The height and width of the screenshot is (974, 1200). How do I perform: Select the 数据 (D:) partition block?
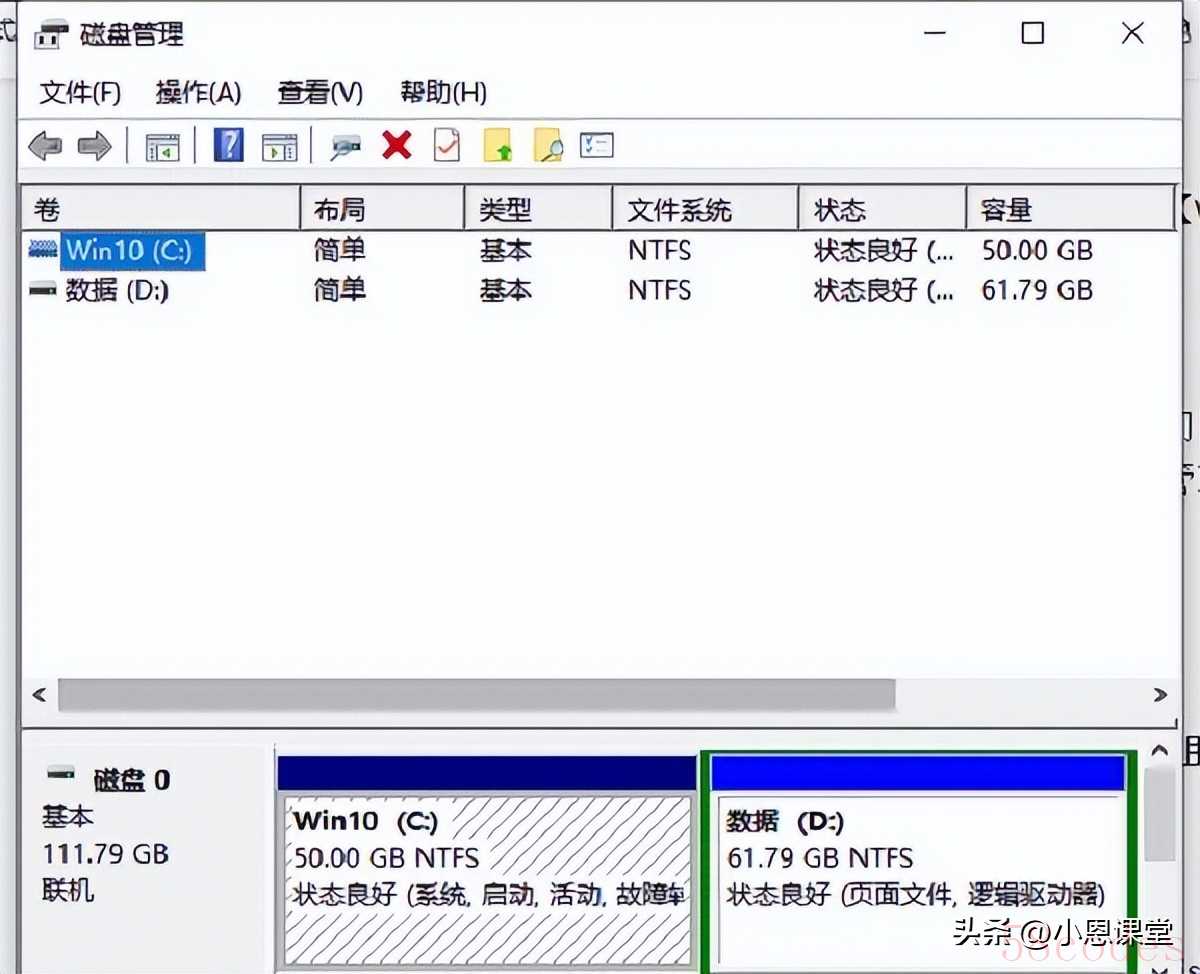920,863
